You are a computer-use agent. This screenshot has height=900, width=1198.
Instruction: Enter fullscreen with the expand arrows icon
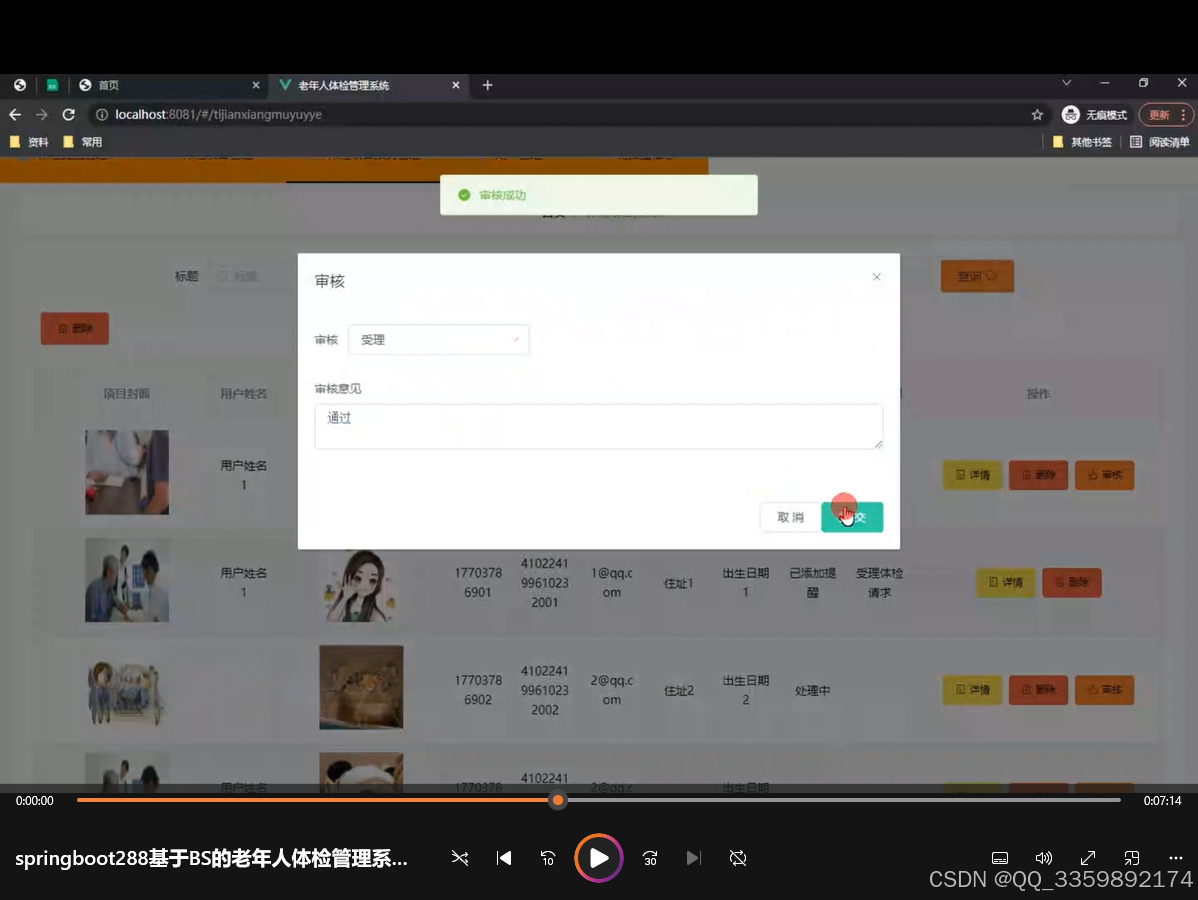(x=1087, y=858)
